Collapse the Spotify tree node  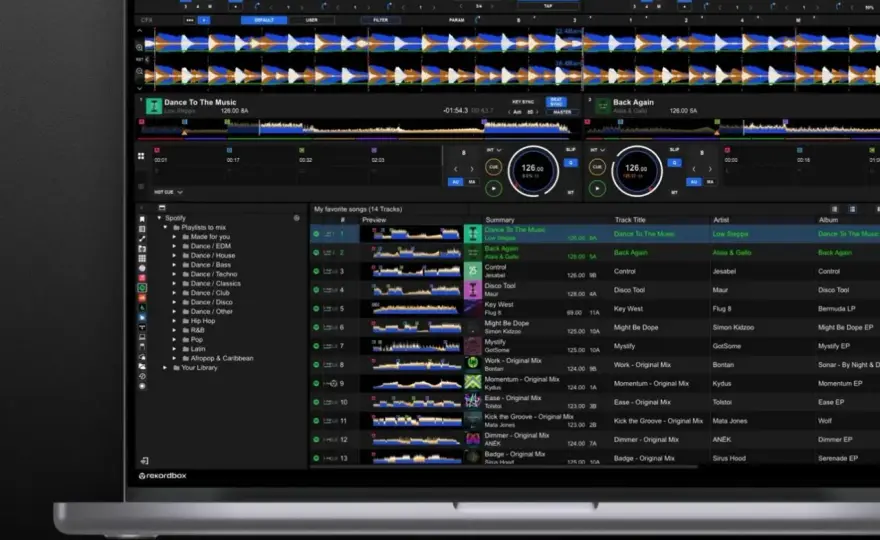pyautogui.click(x=159, y=218)
